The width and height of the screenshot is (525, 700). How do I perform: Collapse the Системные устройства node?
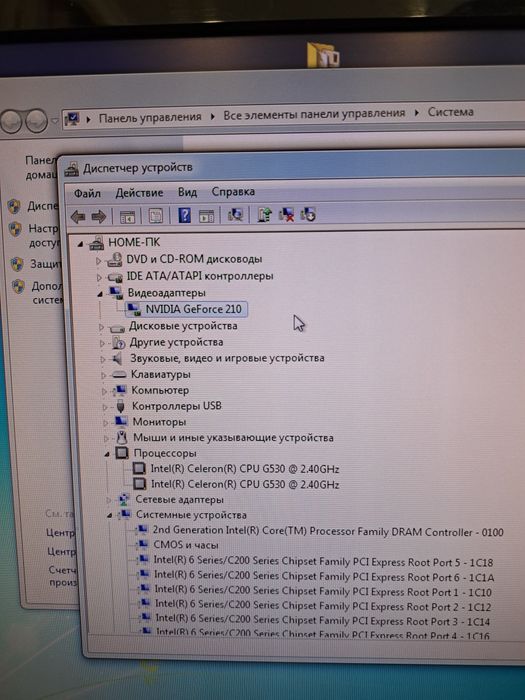point(109,516)
